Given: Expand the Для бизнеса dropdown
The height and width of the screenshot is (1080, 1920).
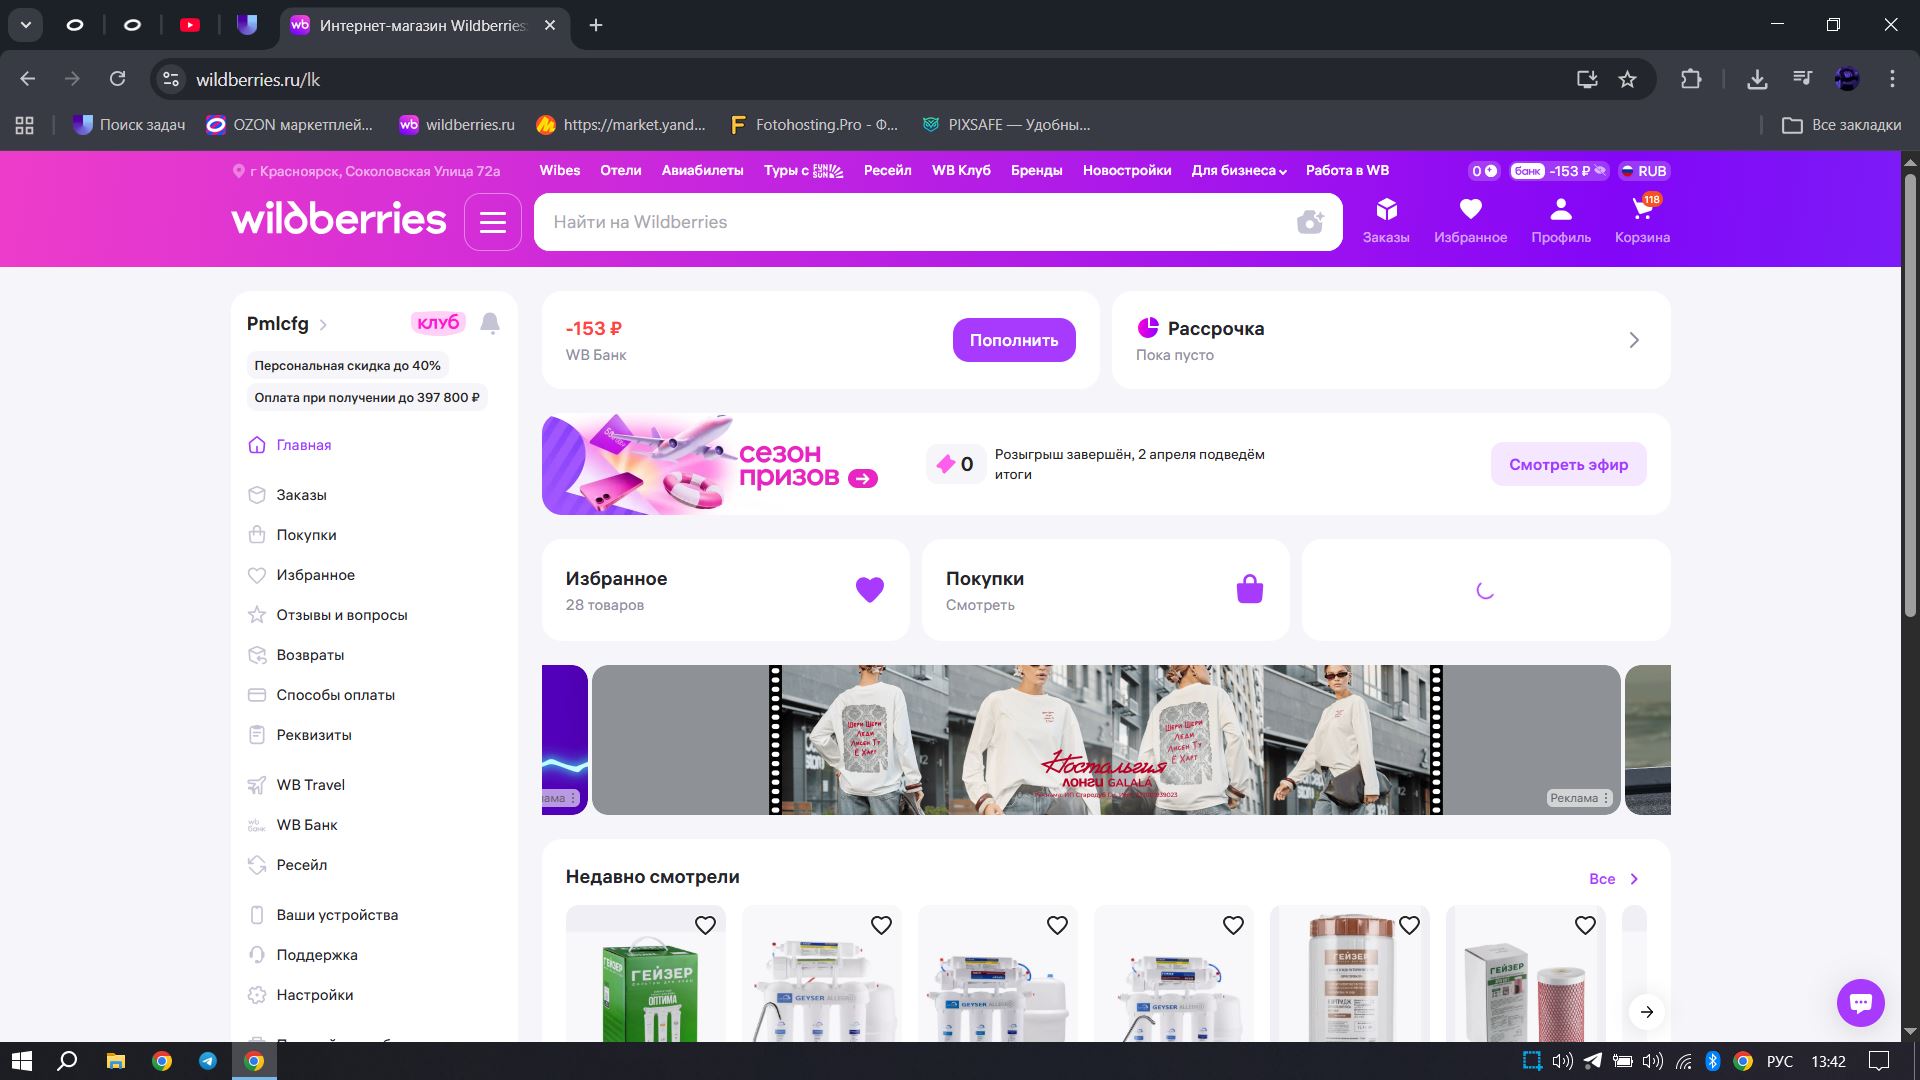Looking at the screenshot, I should [x=1239, y=171].
